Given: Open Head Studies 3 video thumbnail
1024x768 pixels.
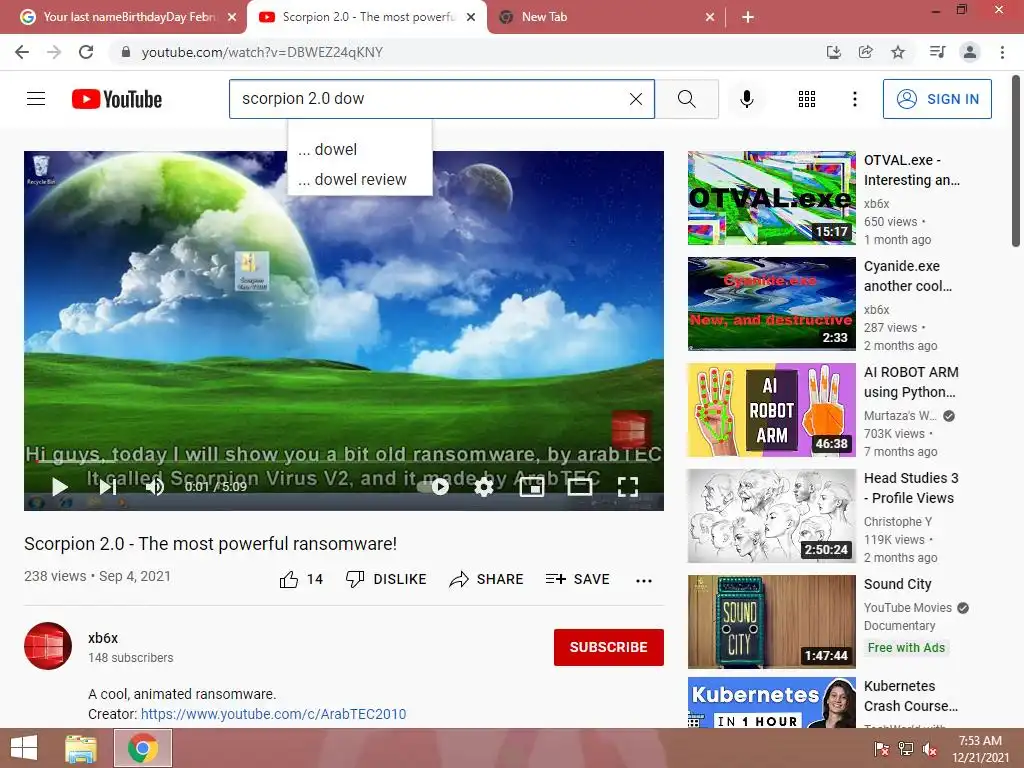Looking at the screenshot, I should (x=771, y=516).
